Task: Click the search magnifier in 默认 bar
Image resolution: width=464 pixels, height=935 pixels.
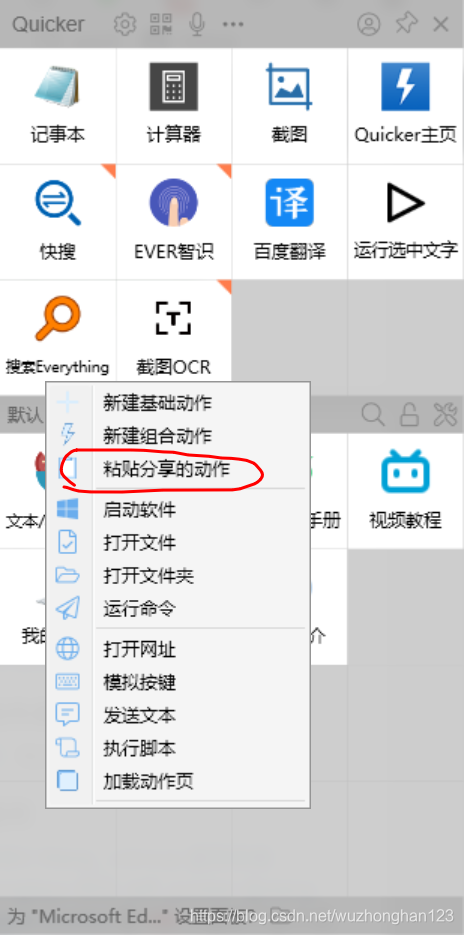Action: (x=373, y=414)
